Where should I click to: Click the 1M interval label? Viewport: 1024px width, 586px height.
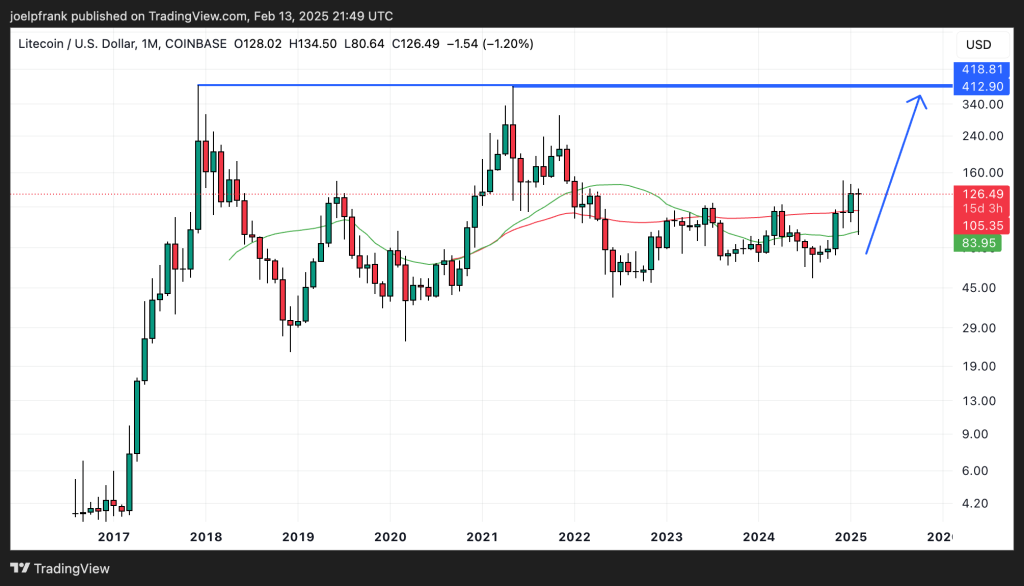150,44
